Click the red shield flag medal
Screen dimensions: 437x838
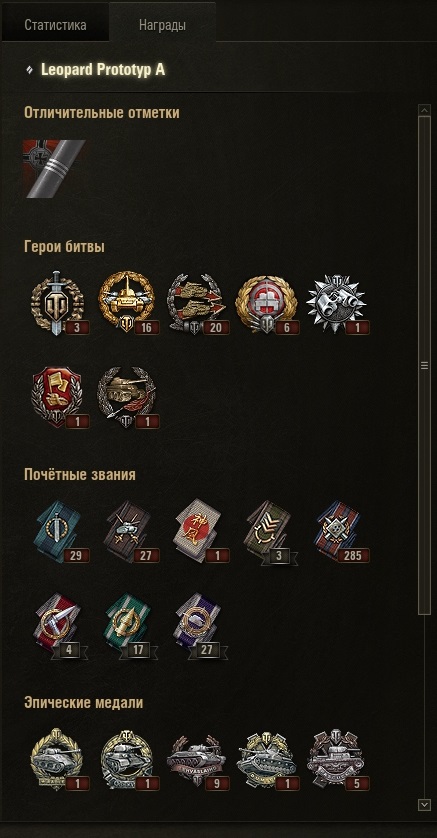(x=59, y=397)
